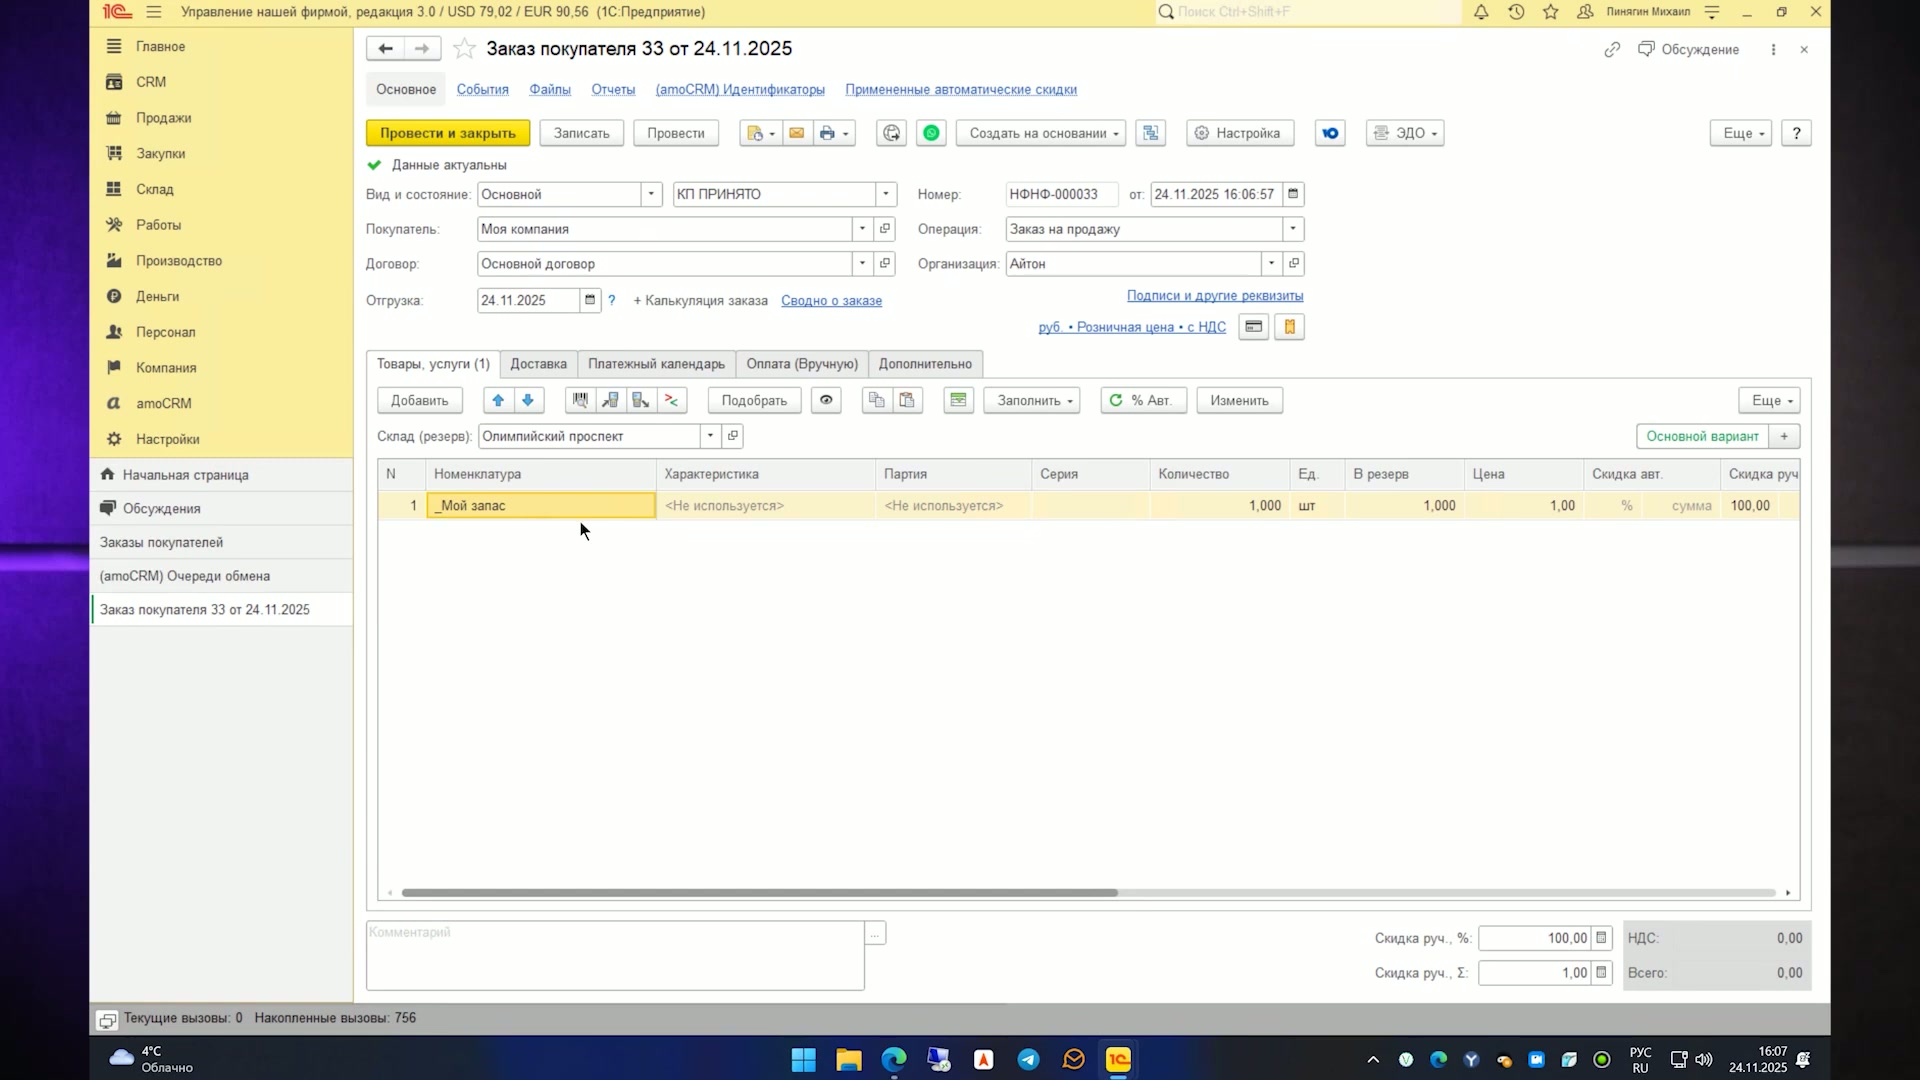Click the Windows Start button
This screenshot has width=1920, height=1080.
(803, 1060)
